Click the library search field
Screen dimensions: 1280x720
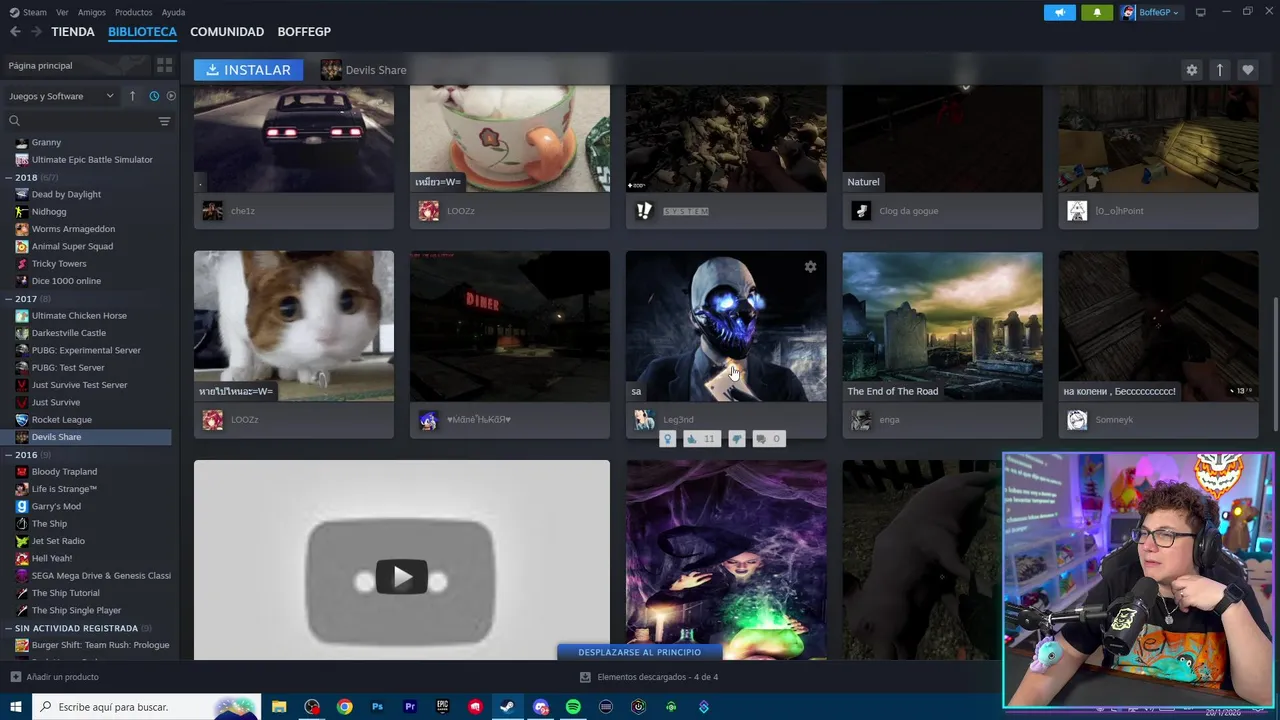point(80,121)
